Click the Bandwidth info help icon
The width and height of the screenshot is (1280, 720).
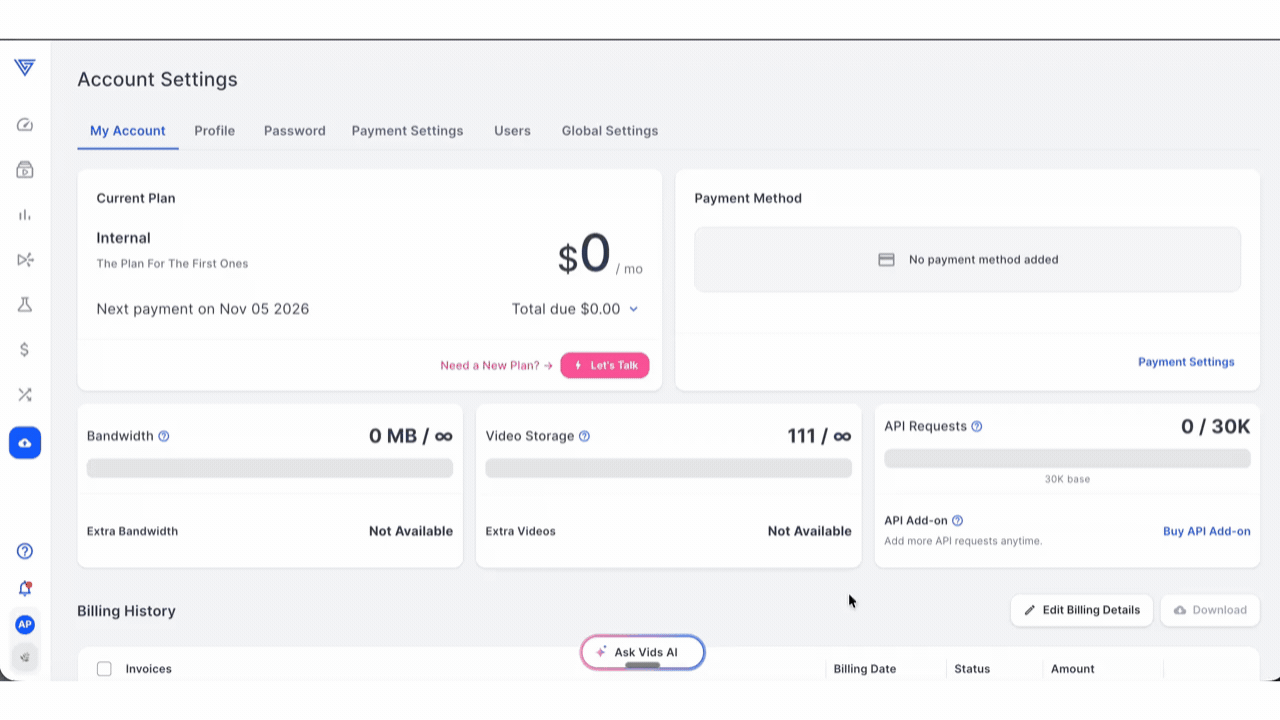click(164, 436)
